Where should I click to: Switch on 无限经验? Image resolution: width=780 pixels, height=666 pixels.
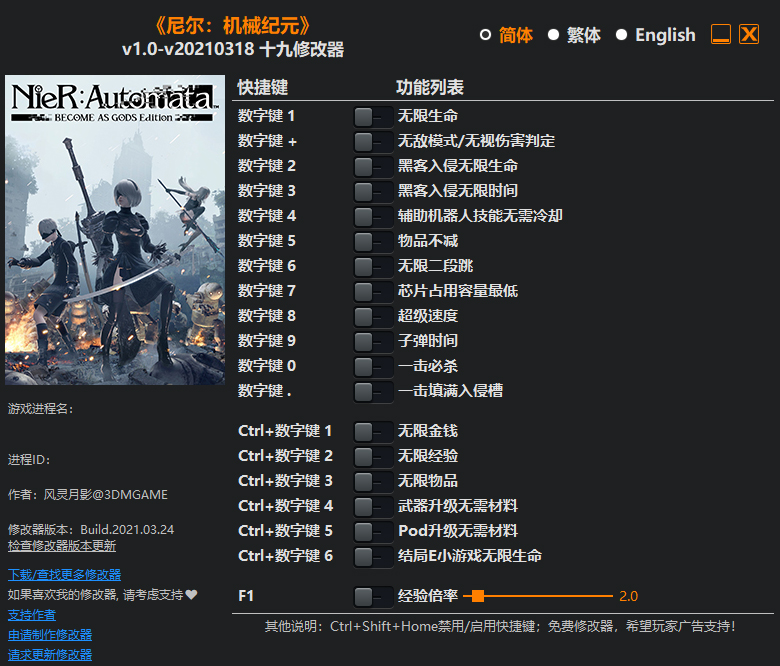373,457
